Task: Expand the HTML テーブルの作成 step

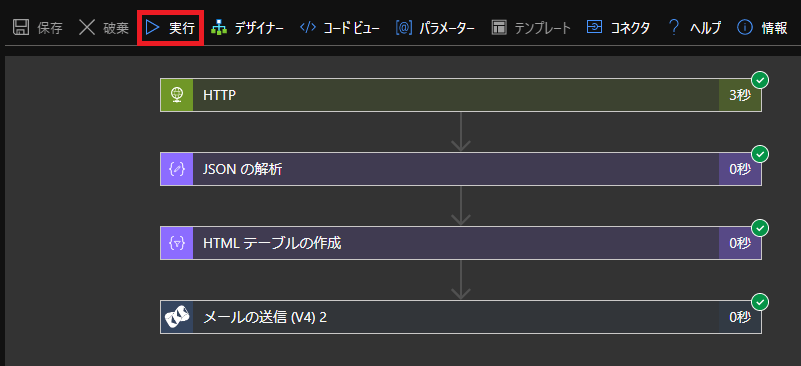Action: pos(461,243)
